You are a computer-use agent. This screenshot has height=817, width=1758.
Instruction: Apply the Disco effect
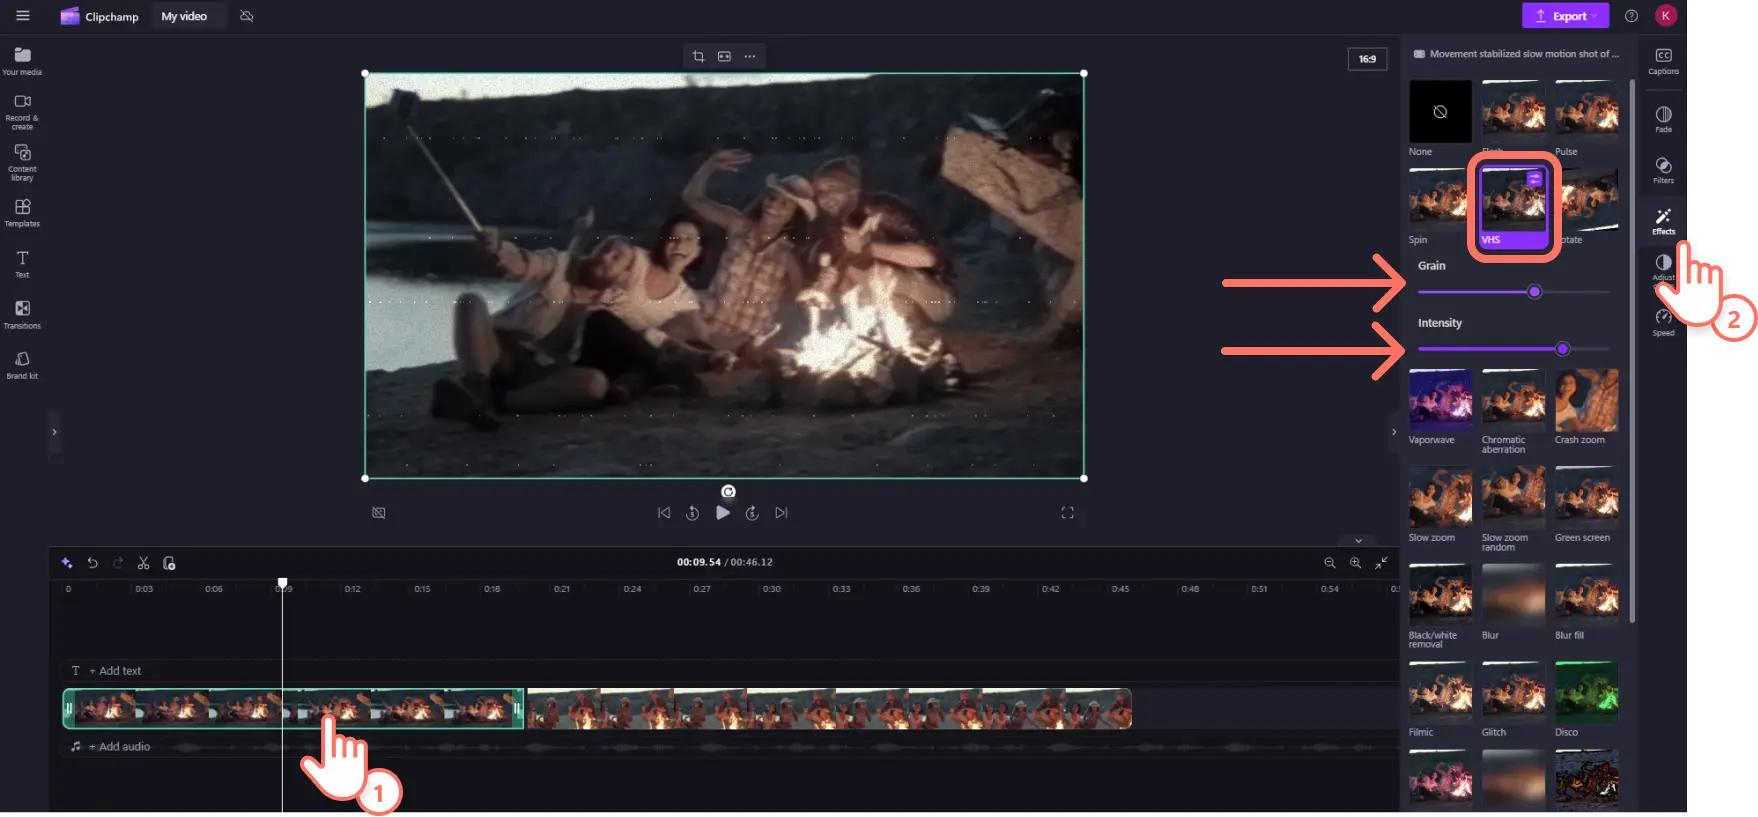[1586, 693]
